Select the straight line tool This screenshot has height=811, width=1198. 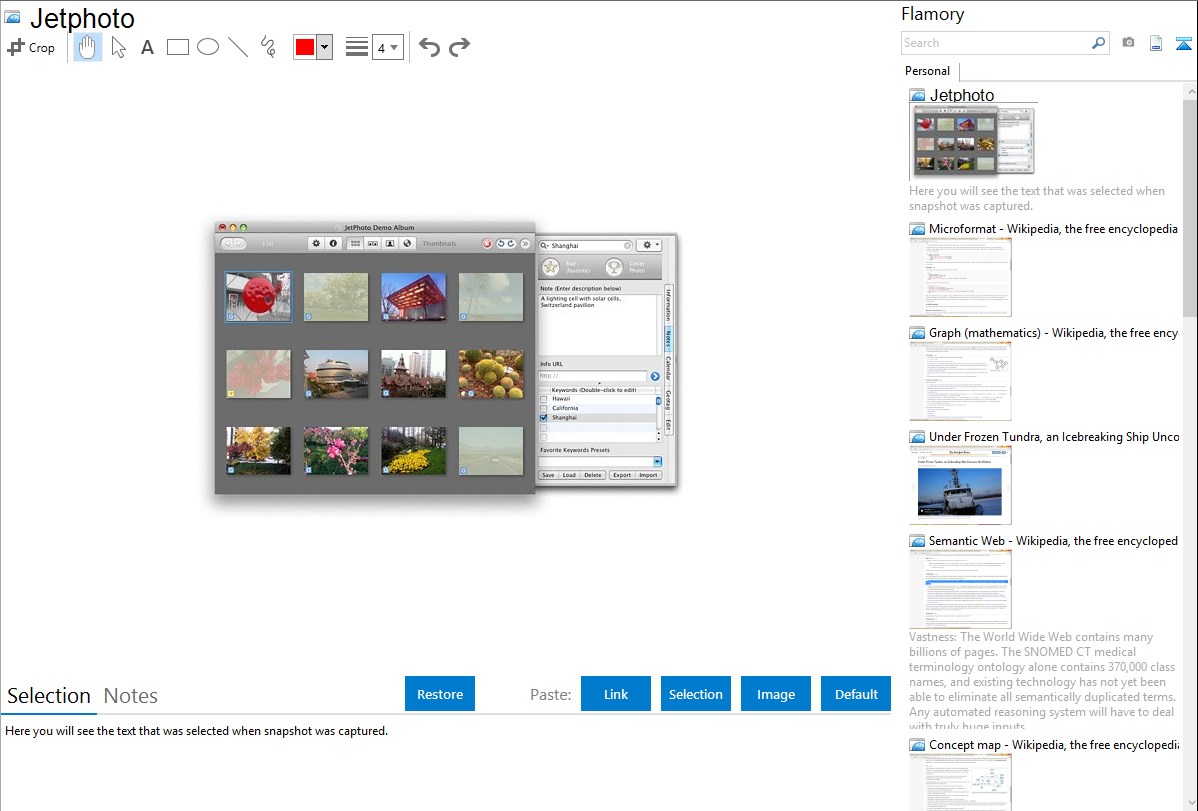pyautogui.click(x=238, y=47)
